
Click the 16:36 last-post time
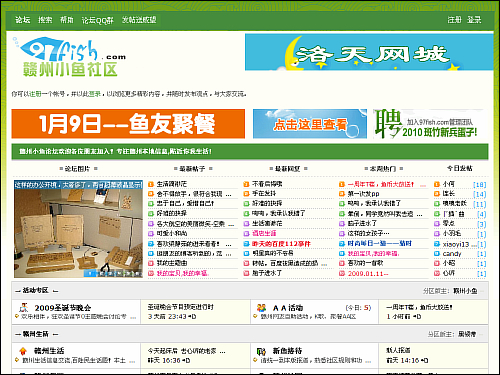[x=171, y=360]
